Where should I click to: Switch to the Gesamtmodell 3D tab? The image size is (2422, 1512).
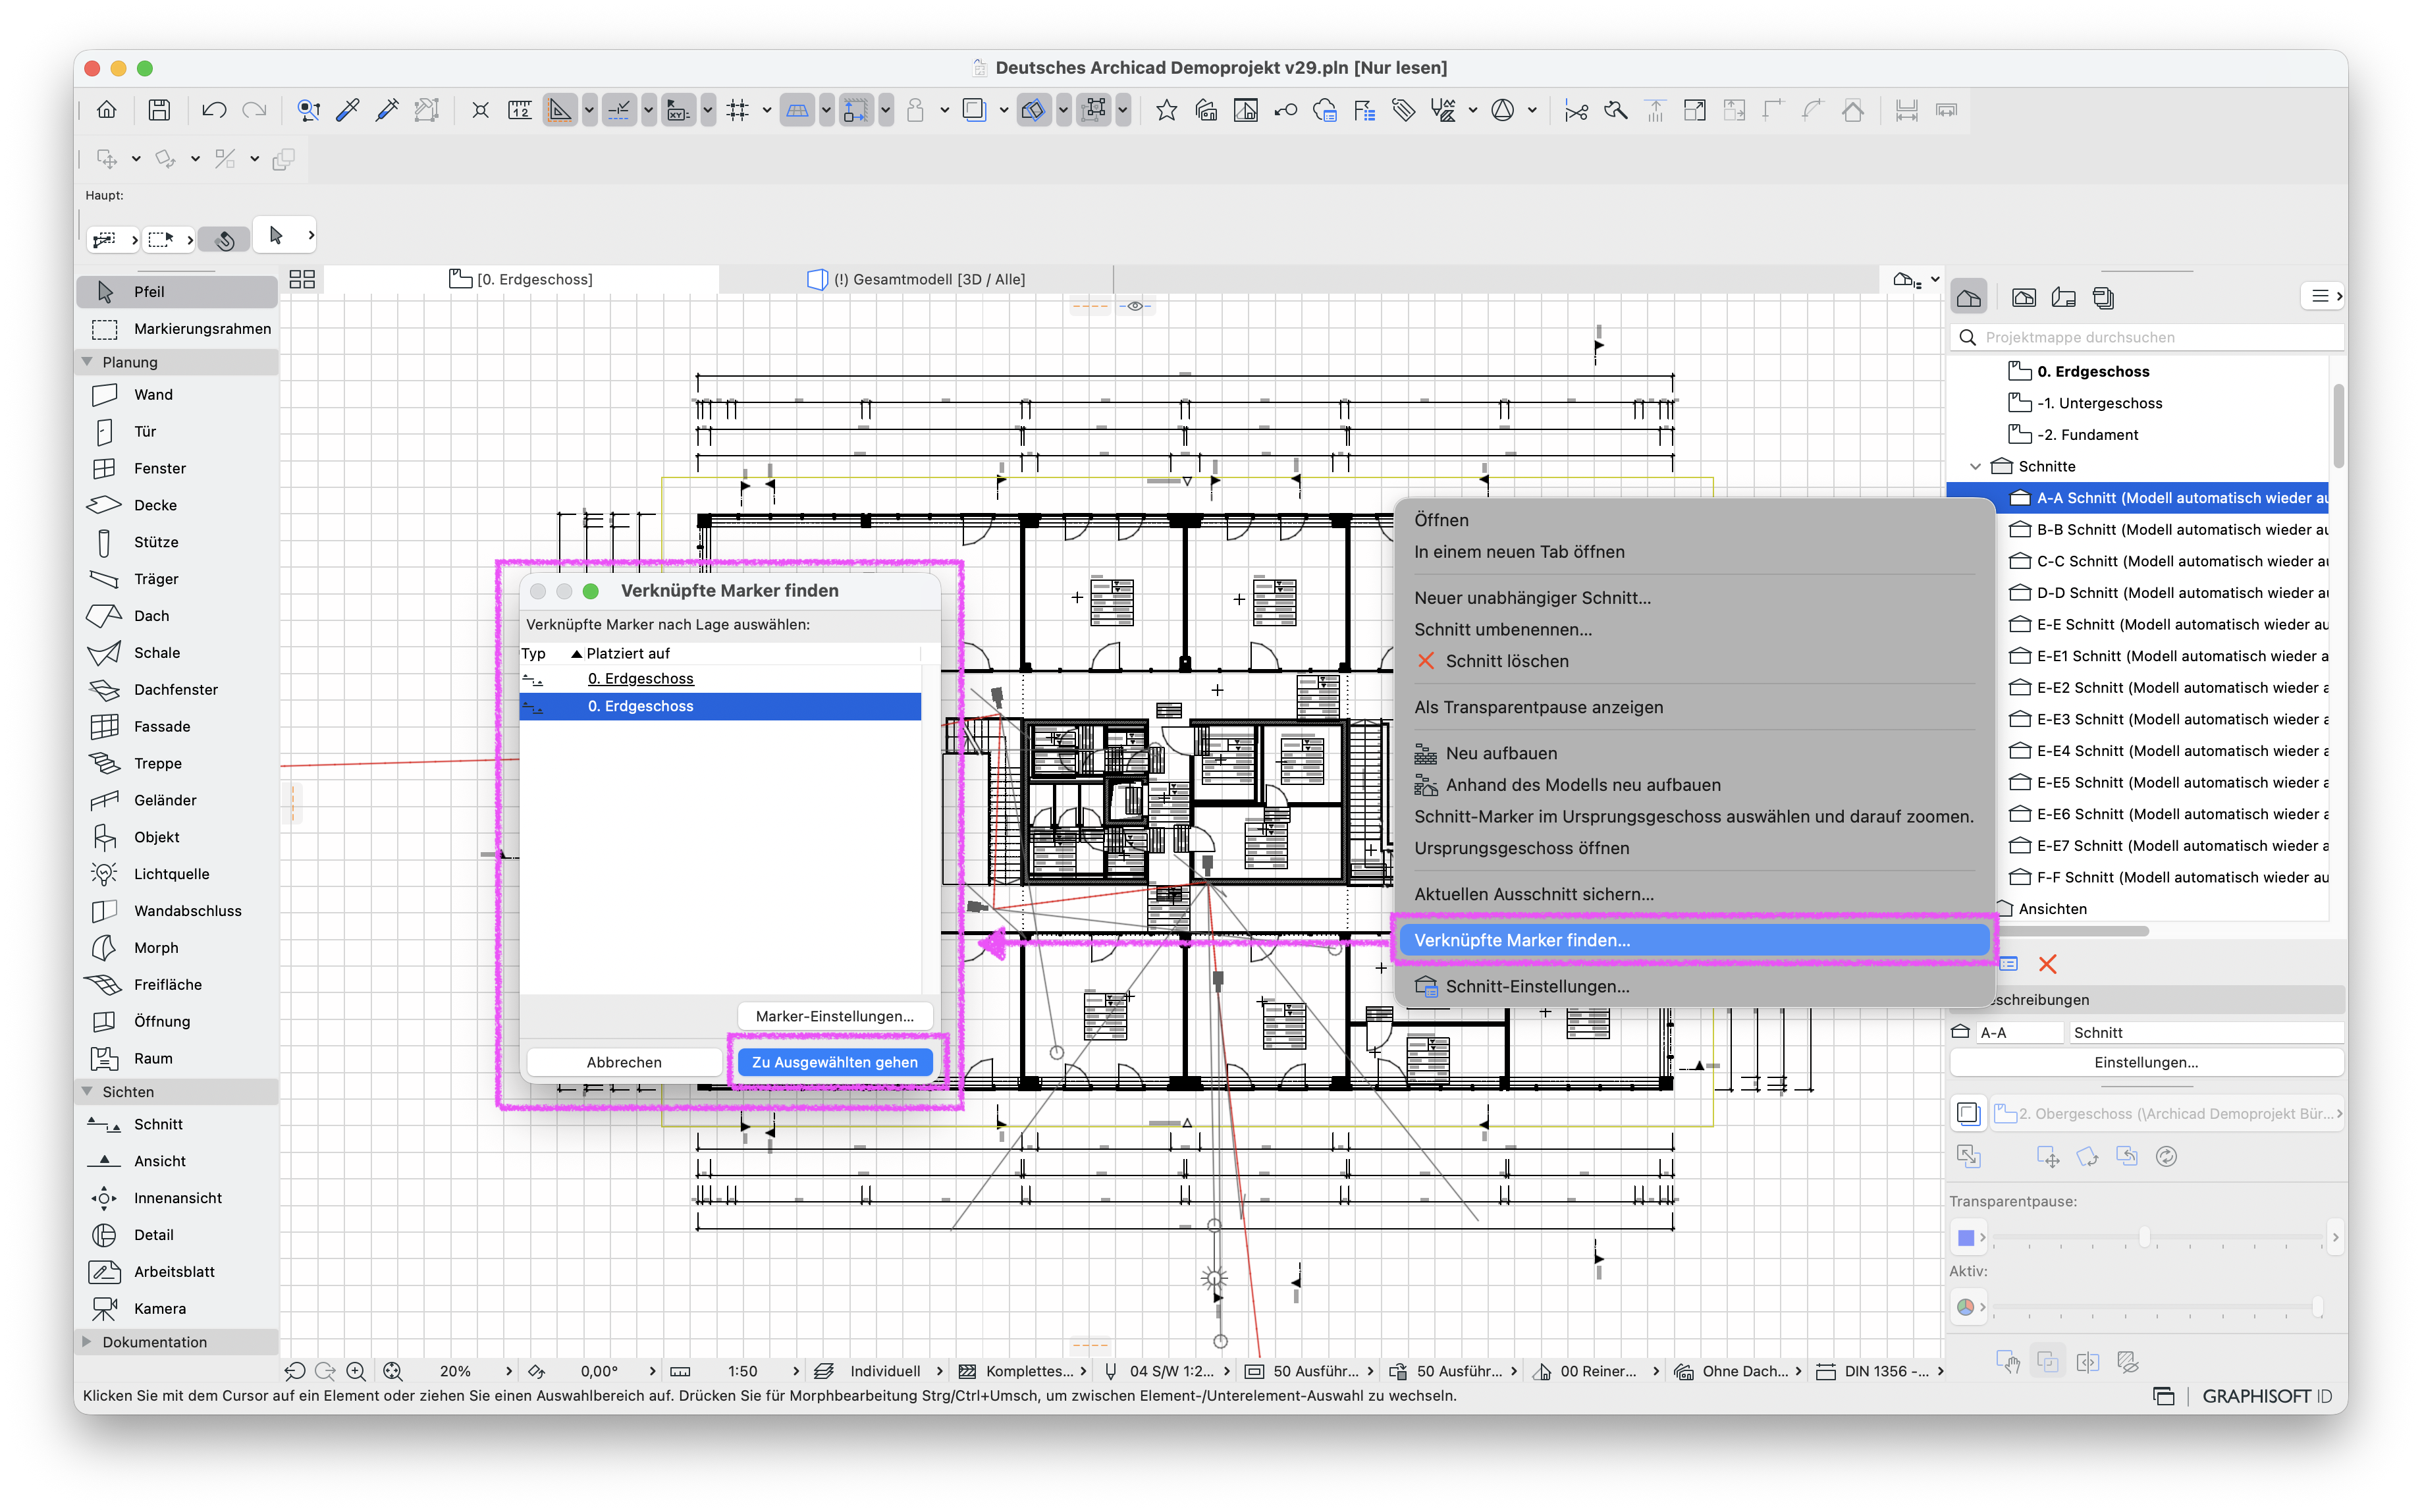[916, 280]
